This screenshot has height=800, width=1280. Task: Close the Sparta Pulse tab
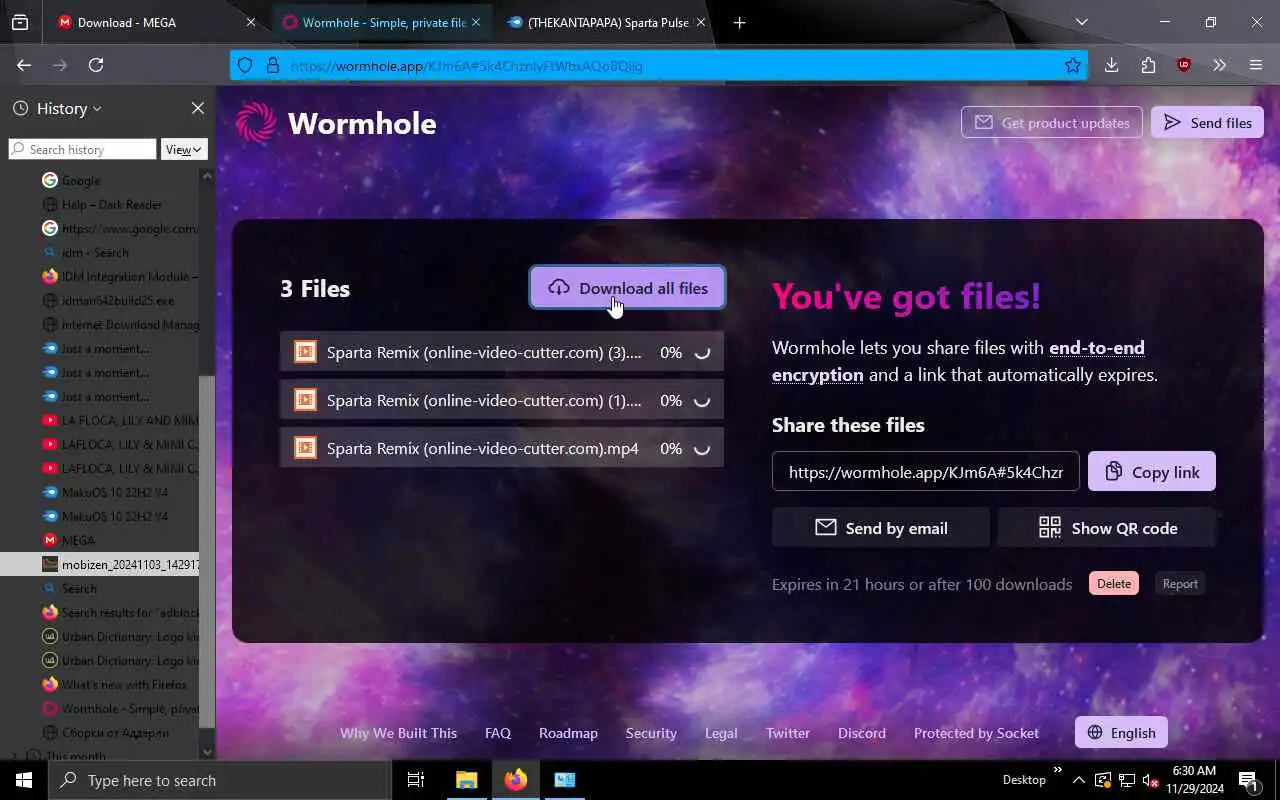point(700,22)
